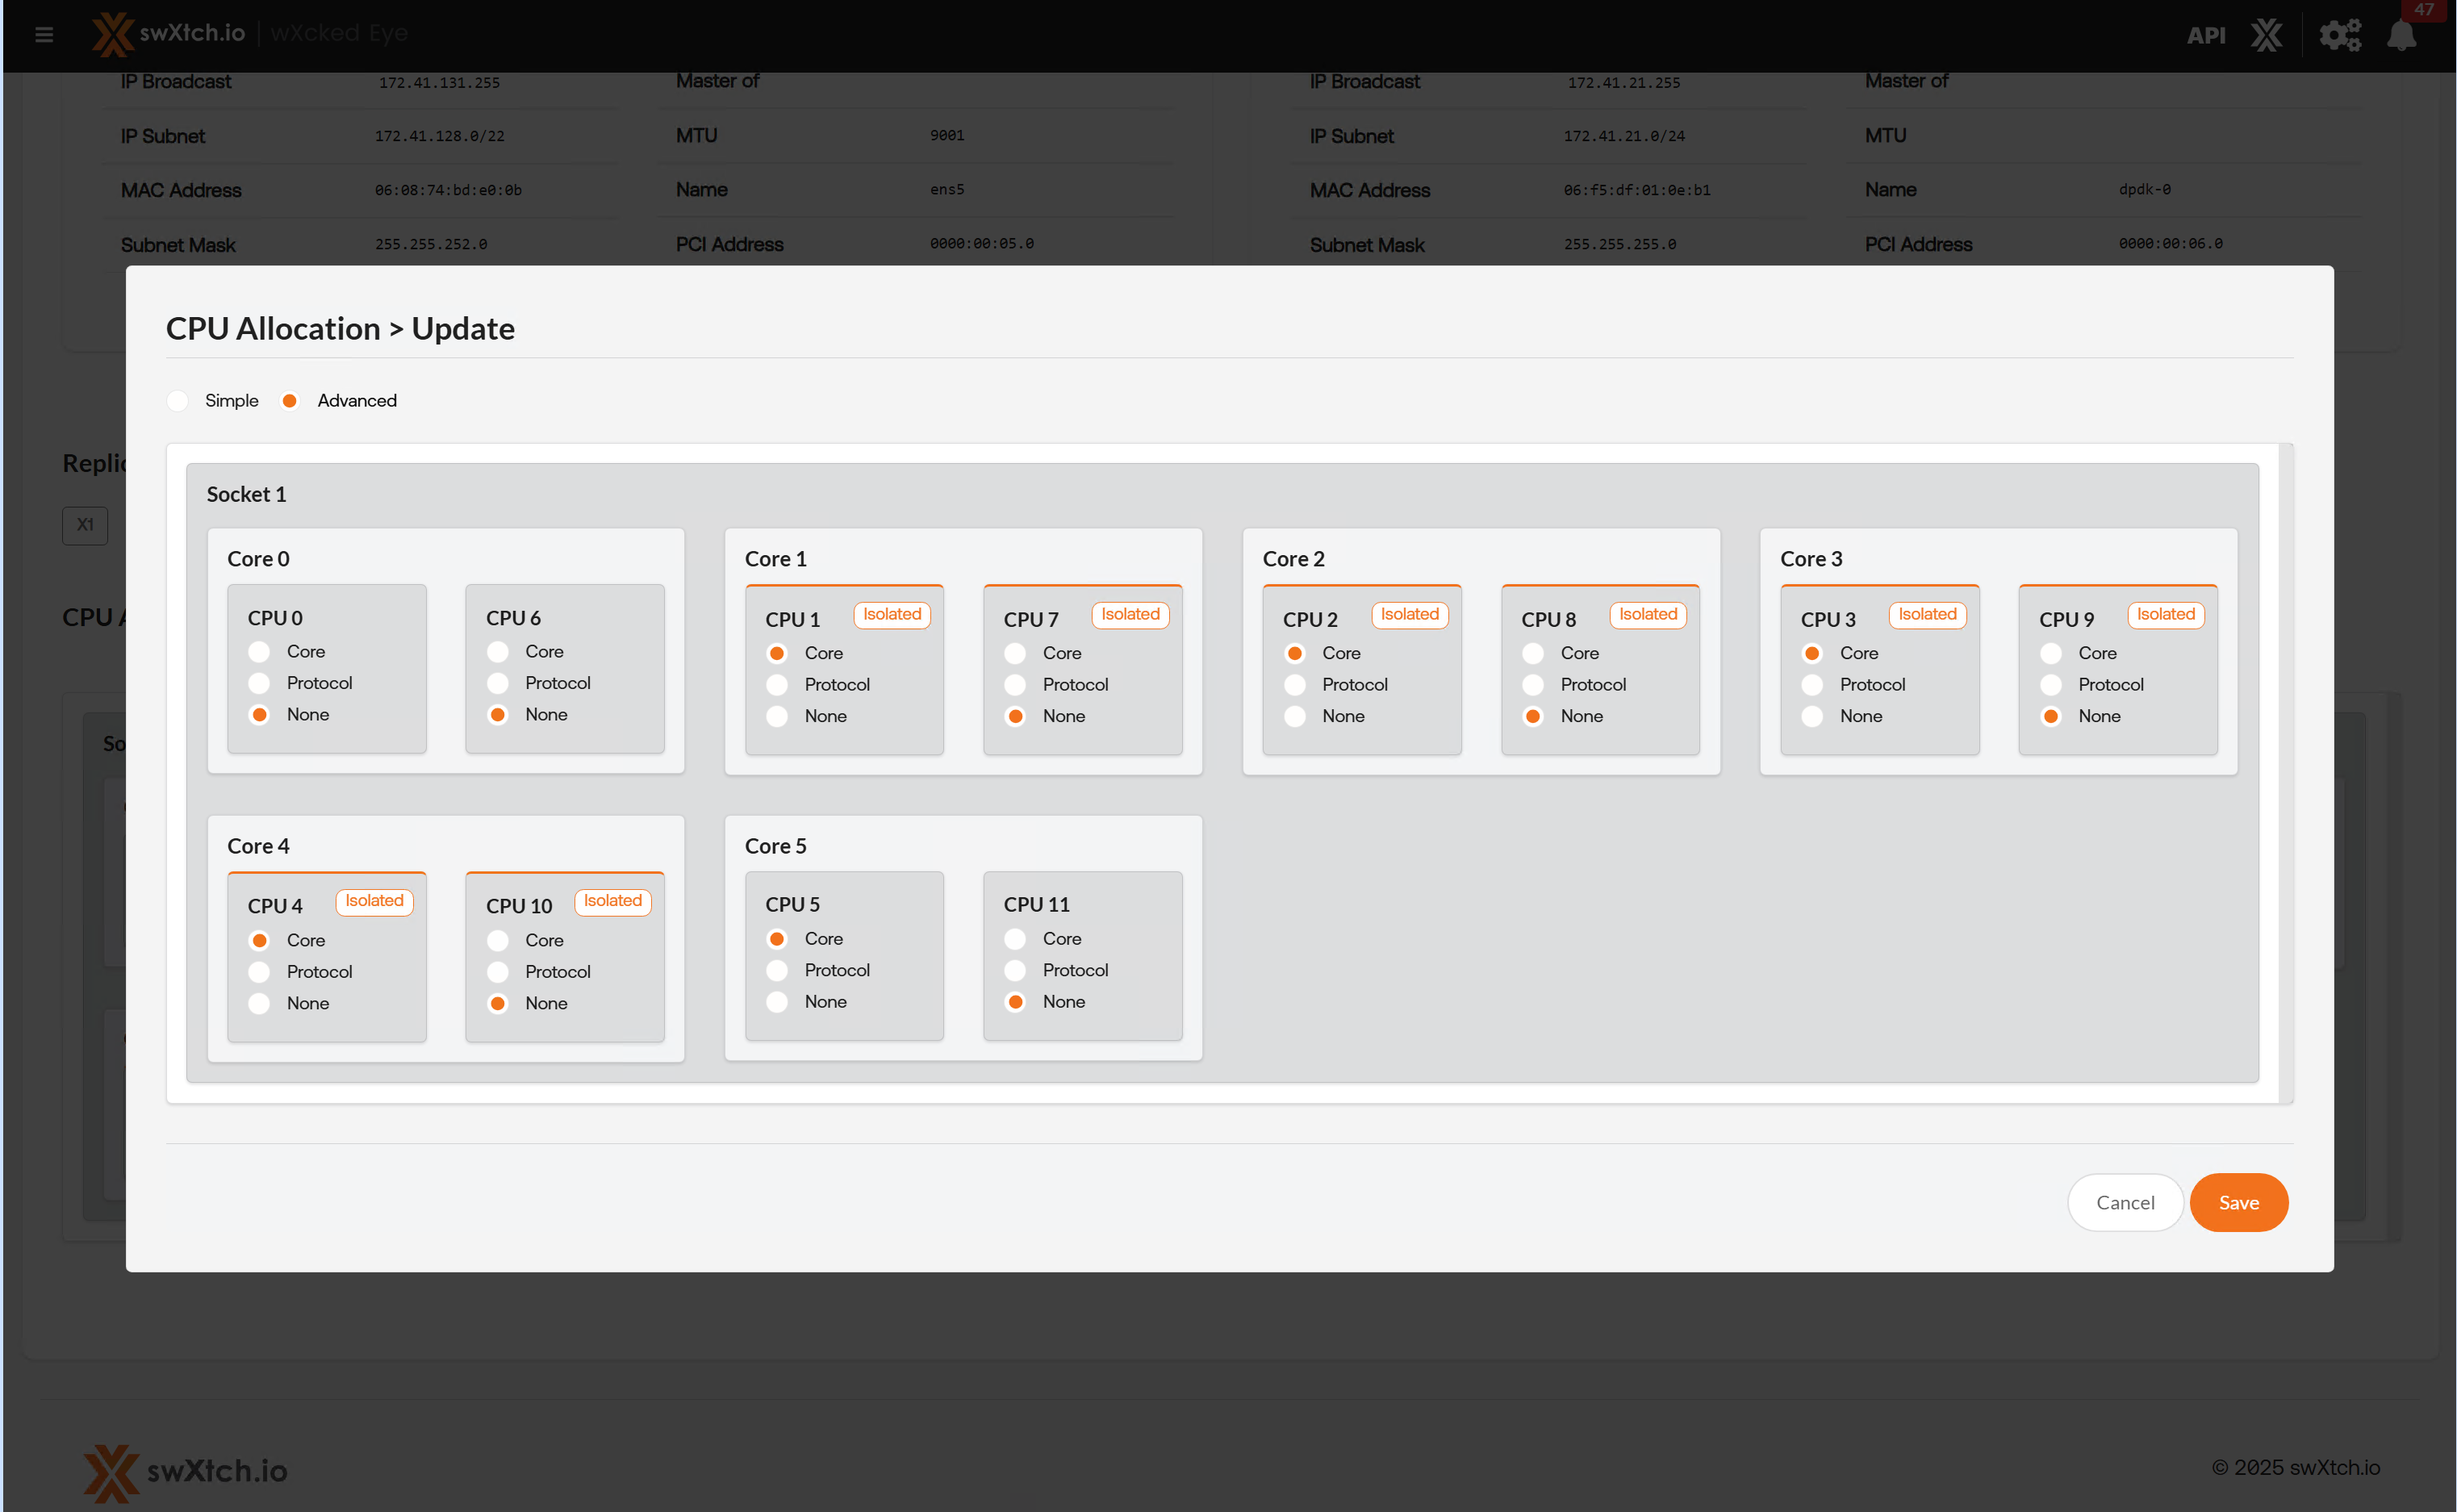Click the X-shaped swXtch icon in top bar
The image size is (2457, 1512).
coord(2266,36)
